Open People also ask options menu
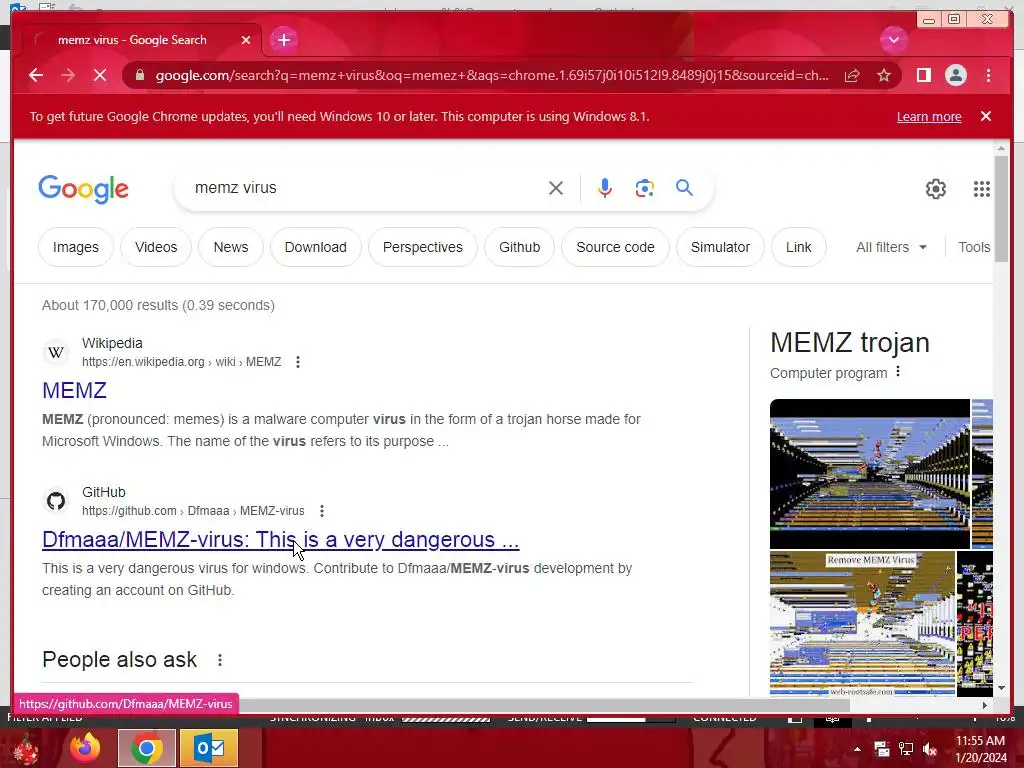 (x=220, y=660)
